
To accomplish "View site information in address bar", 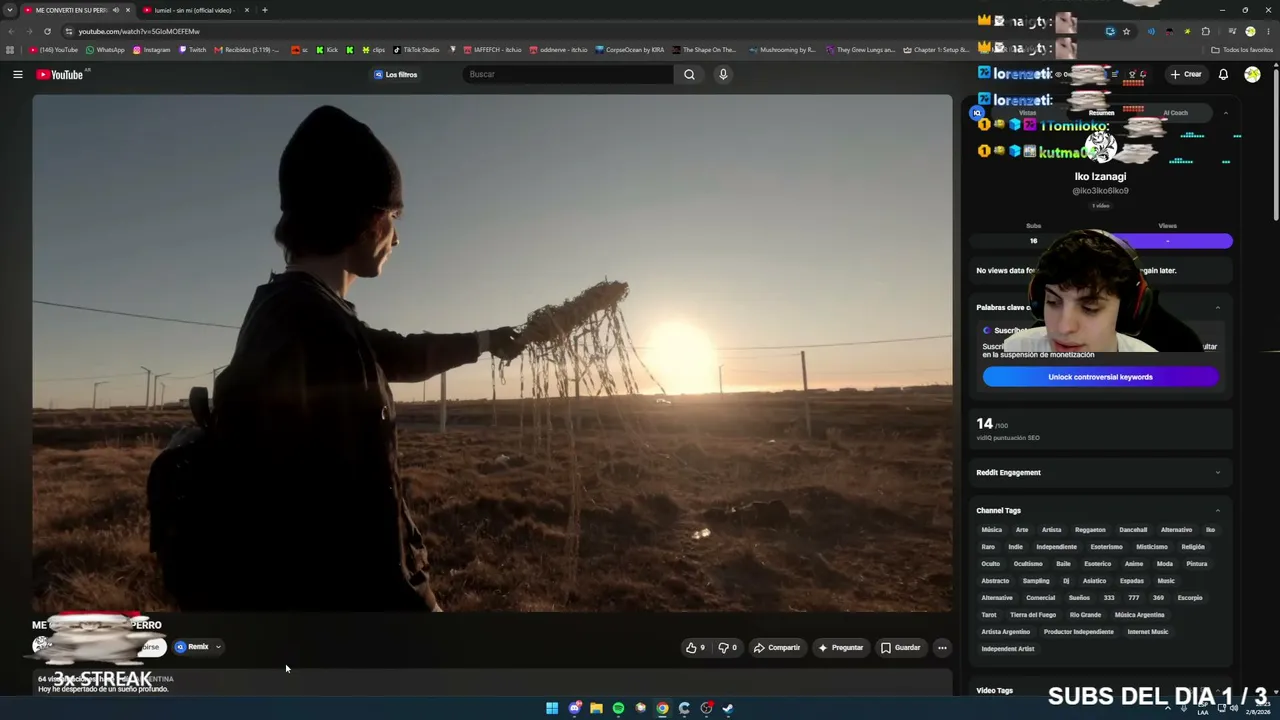I will point(68,31).
